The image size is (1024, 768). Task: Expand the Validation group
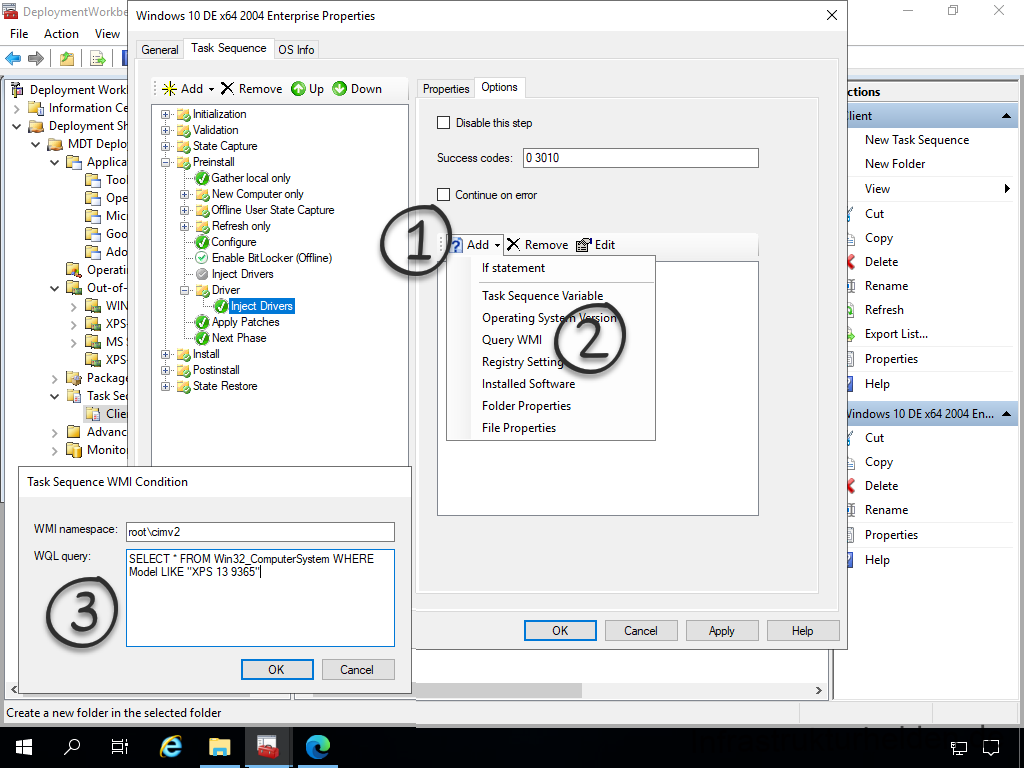[x=165, y=130]
